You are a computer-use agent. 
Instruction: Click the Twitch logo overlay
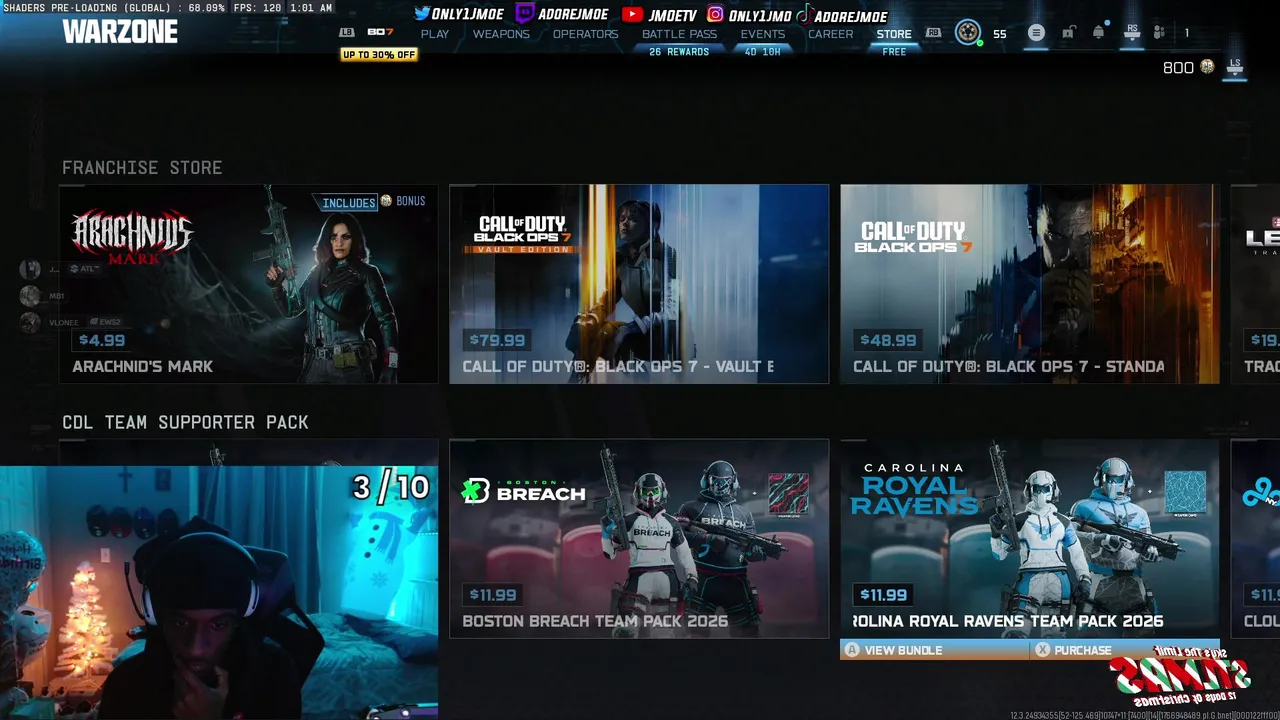point(524,14)
